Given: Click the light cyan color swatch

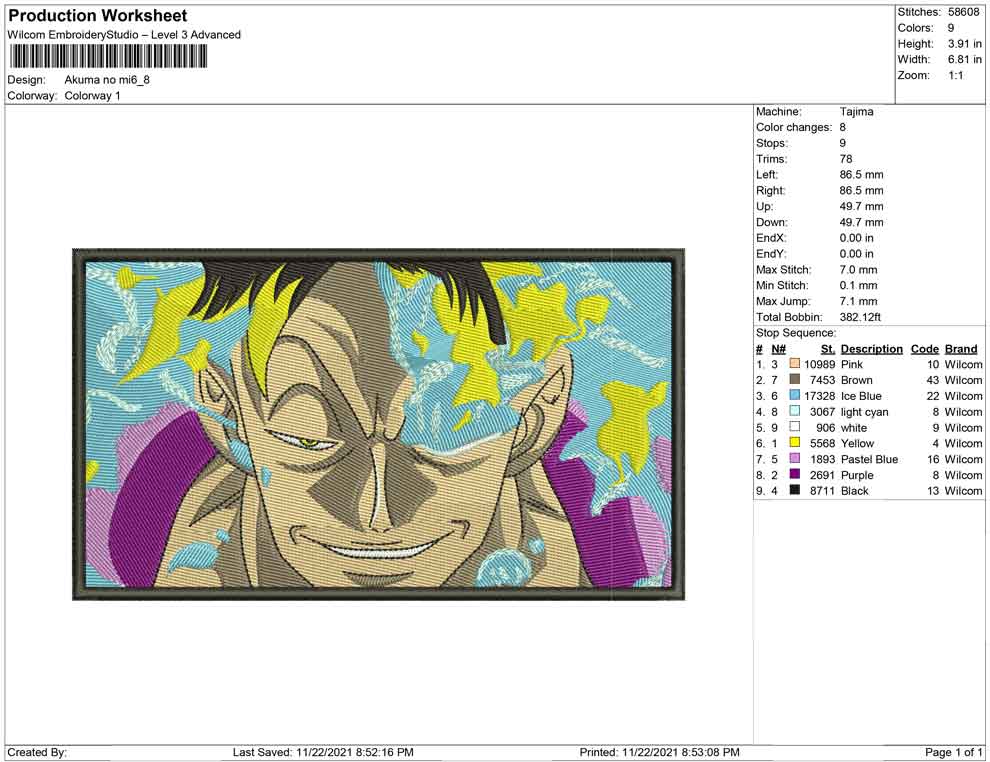Looking at the screenshot, I should 795,411.
